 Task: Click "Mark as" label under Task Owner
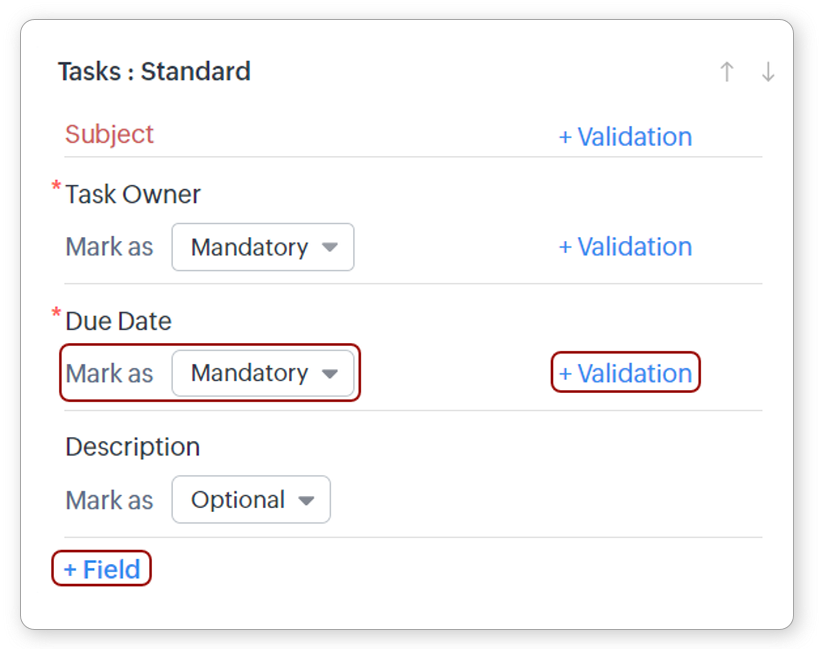pyautogui.click(x=109, y=247)
